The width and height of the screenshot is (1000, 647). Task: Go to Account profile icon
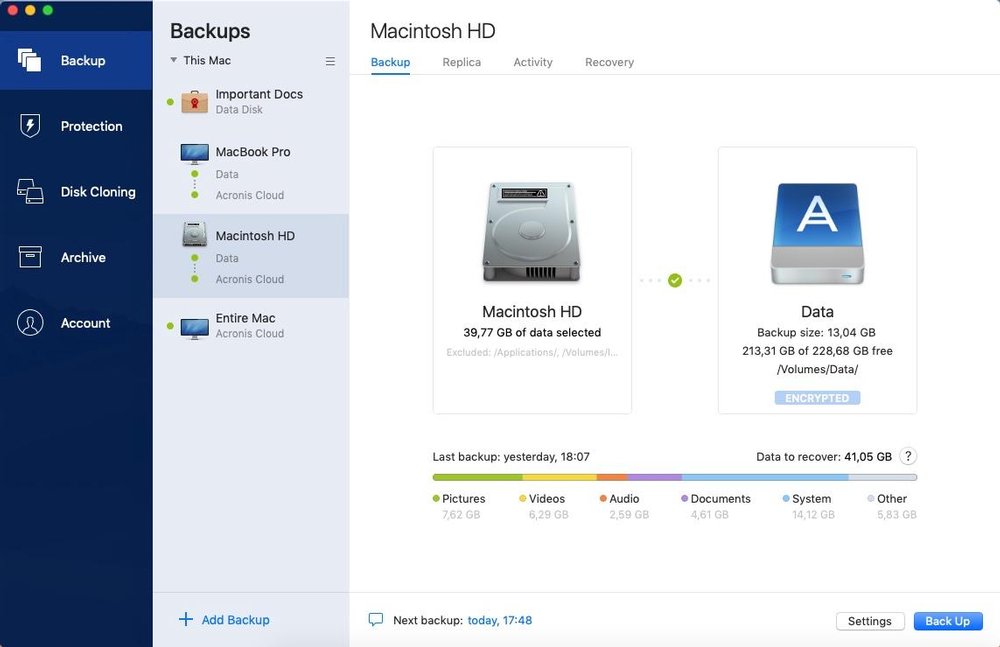click(30, 323)
